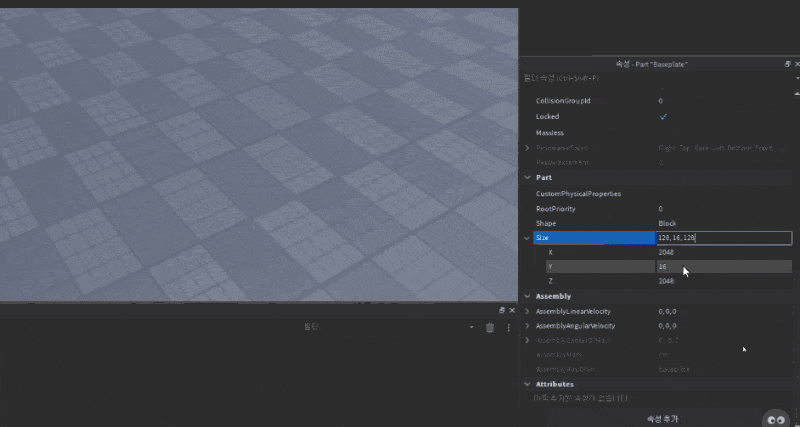Click the googly eyes icon at bottom right

click(x=776, y=420)
